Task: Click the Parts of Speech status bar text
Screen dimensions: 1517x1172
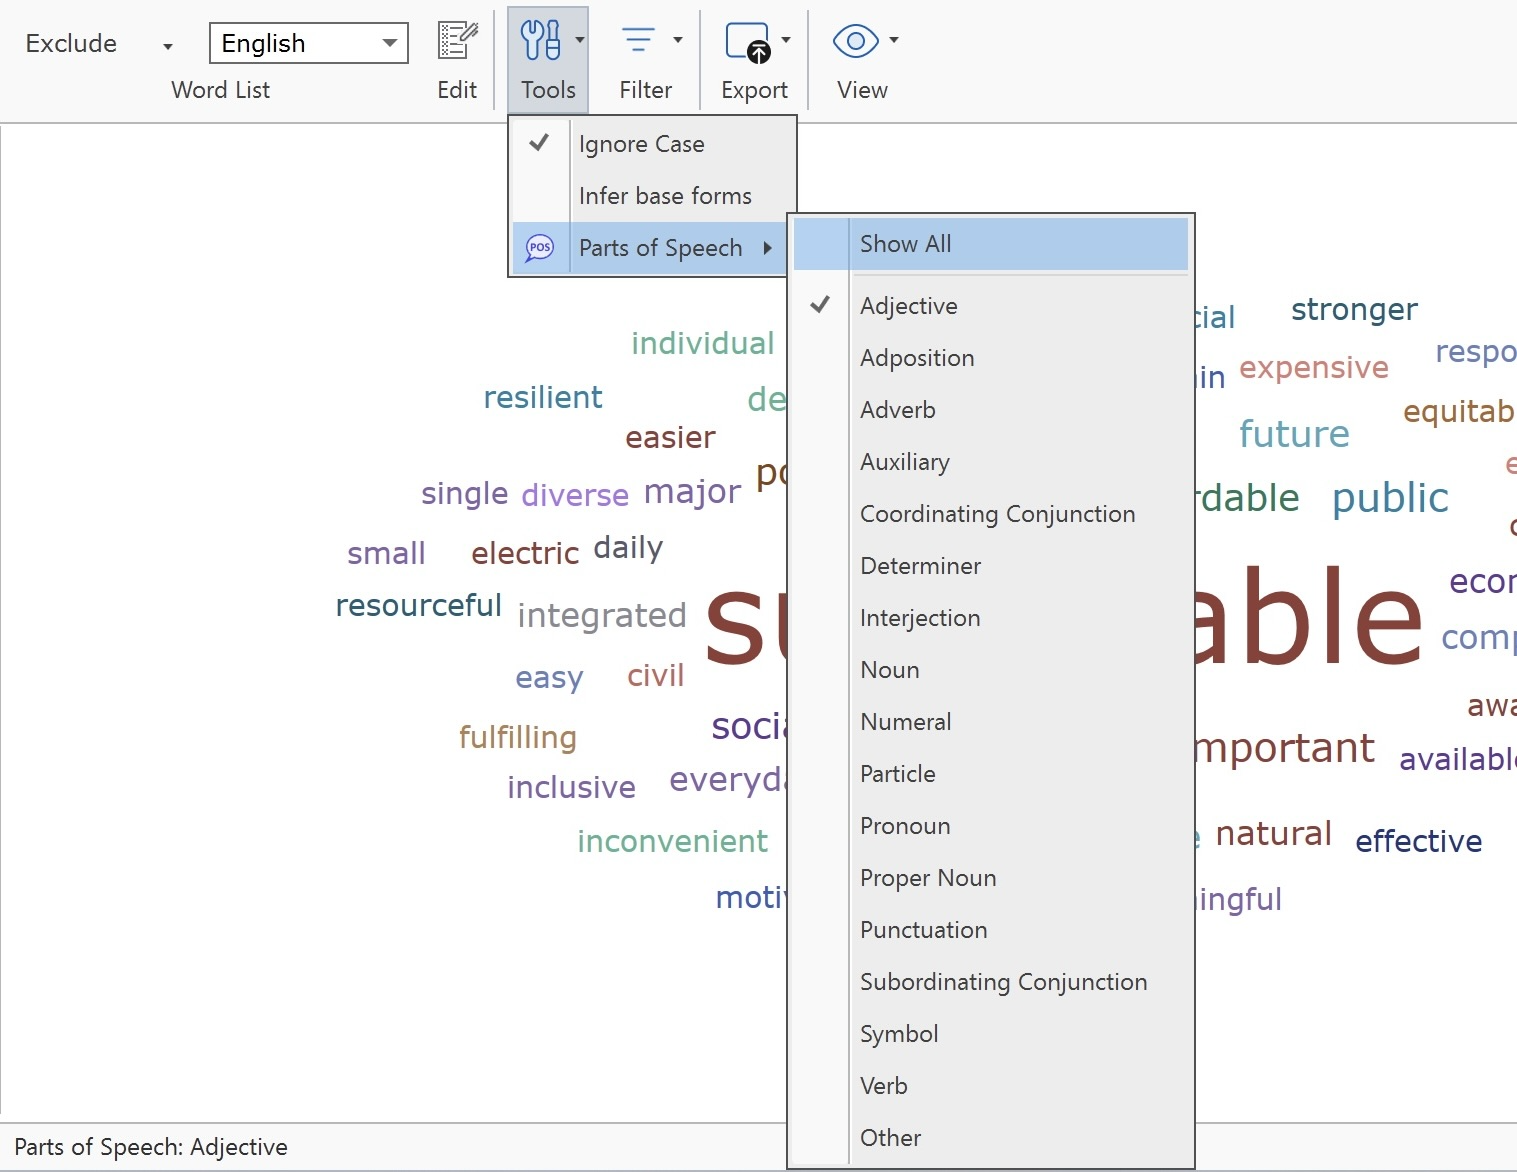Action: click(x=152, y=1146)
